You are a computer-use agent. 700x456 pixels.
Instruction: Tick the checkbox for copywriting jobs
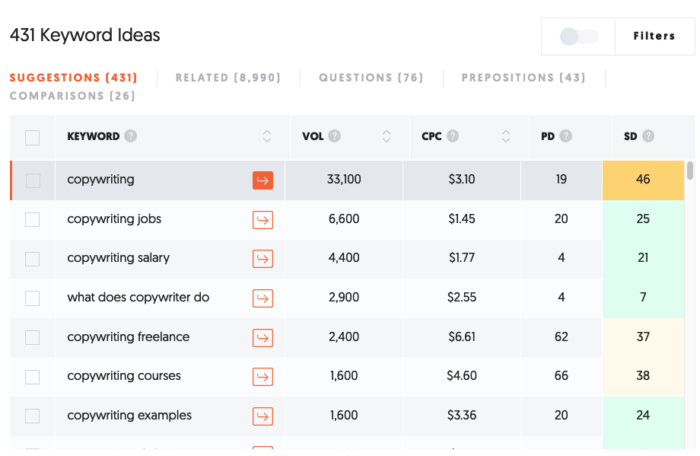[x=33, y=219]
